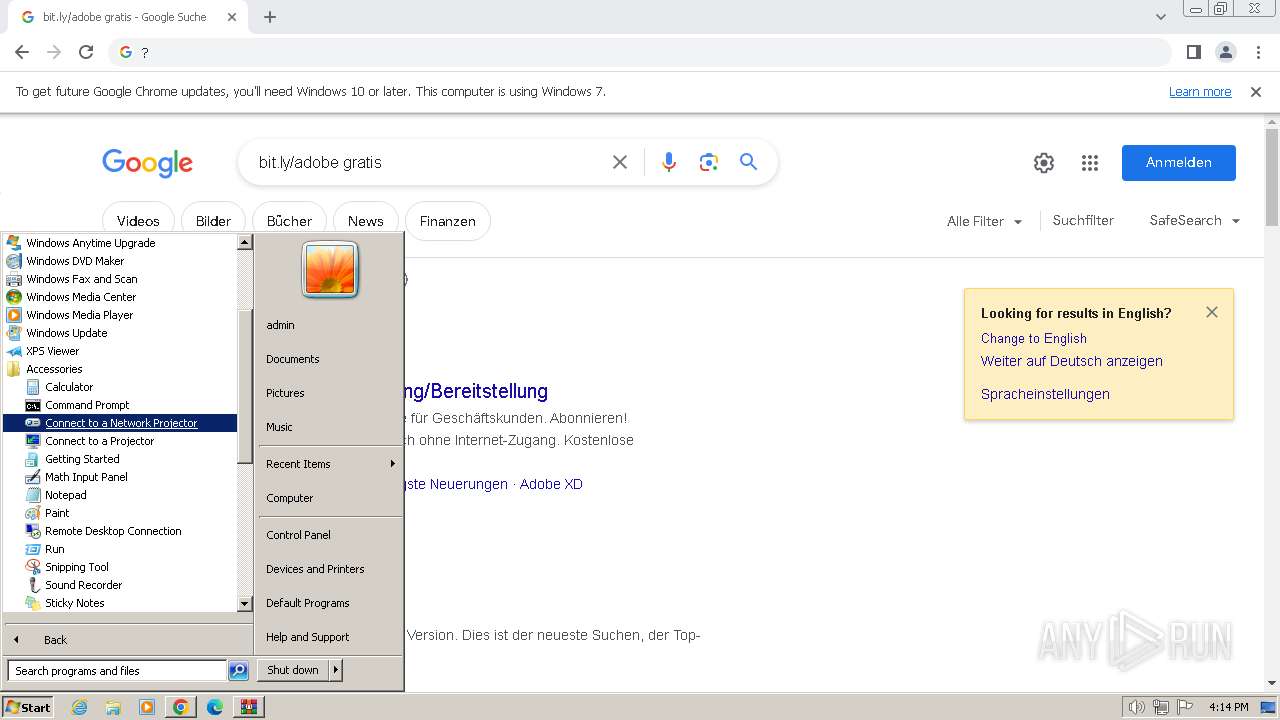The width and height of the screenshot is (1280, 720).
Task: Open the Adobe XD result link
Action: (x=551, y=484)
